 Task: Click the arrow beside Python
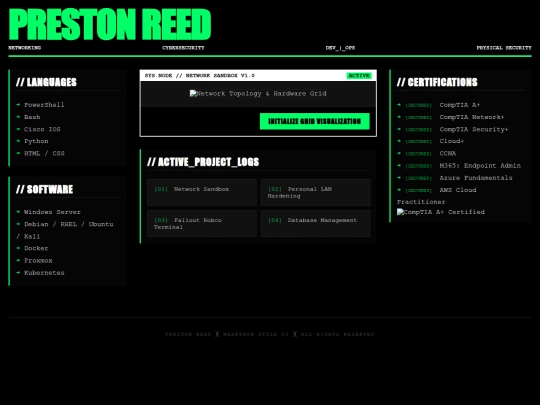(x=18, y=141)
